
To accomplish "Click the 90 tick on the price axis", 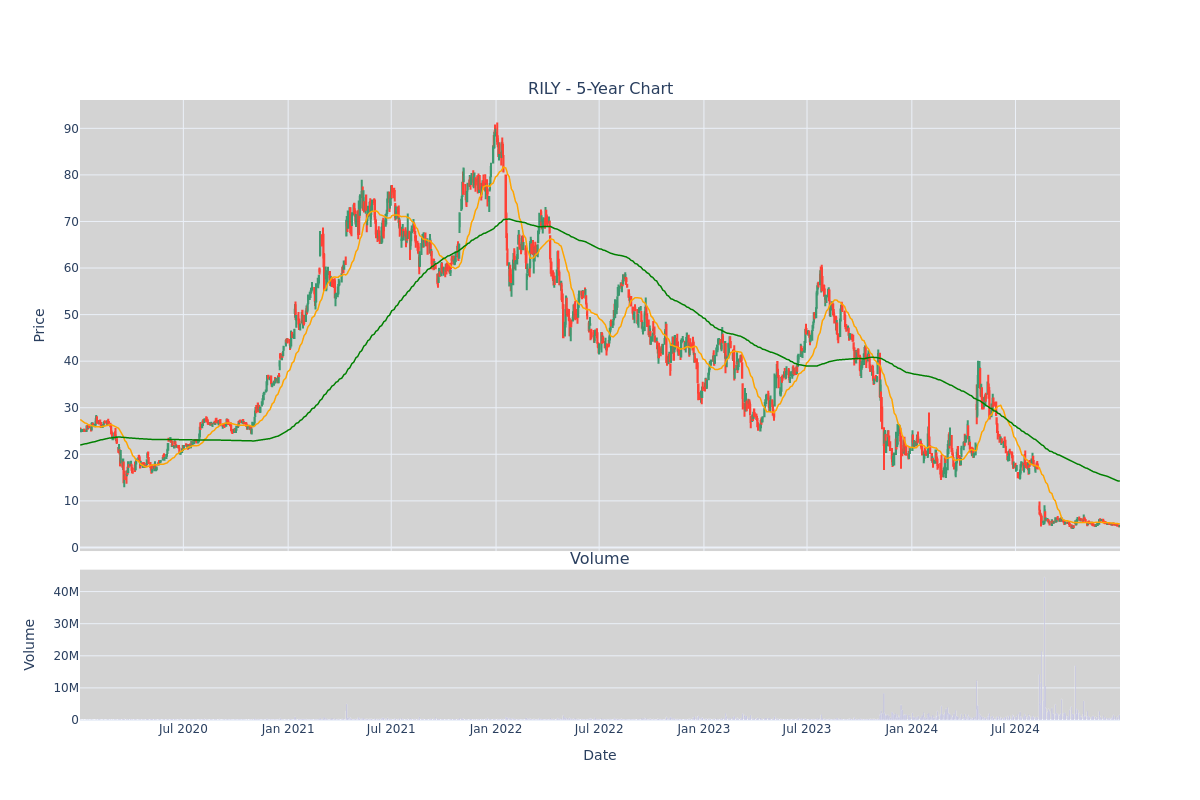I will click(x=72, y=129).
